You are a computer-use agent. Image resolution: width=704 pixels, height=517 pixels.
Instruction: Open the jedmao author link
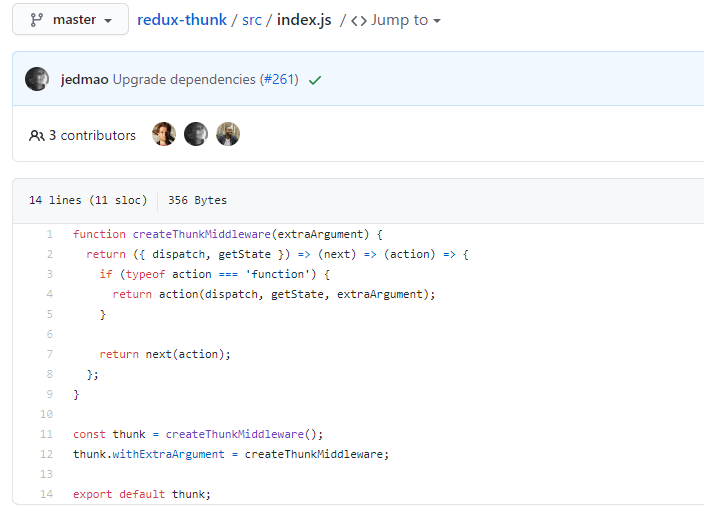pos(84,79)
